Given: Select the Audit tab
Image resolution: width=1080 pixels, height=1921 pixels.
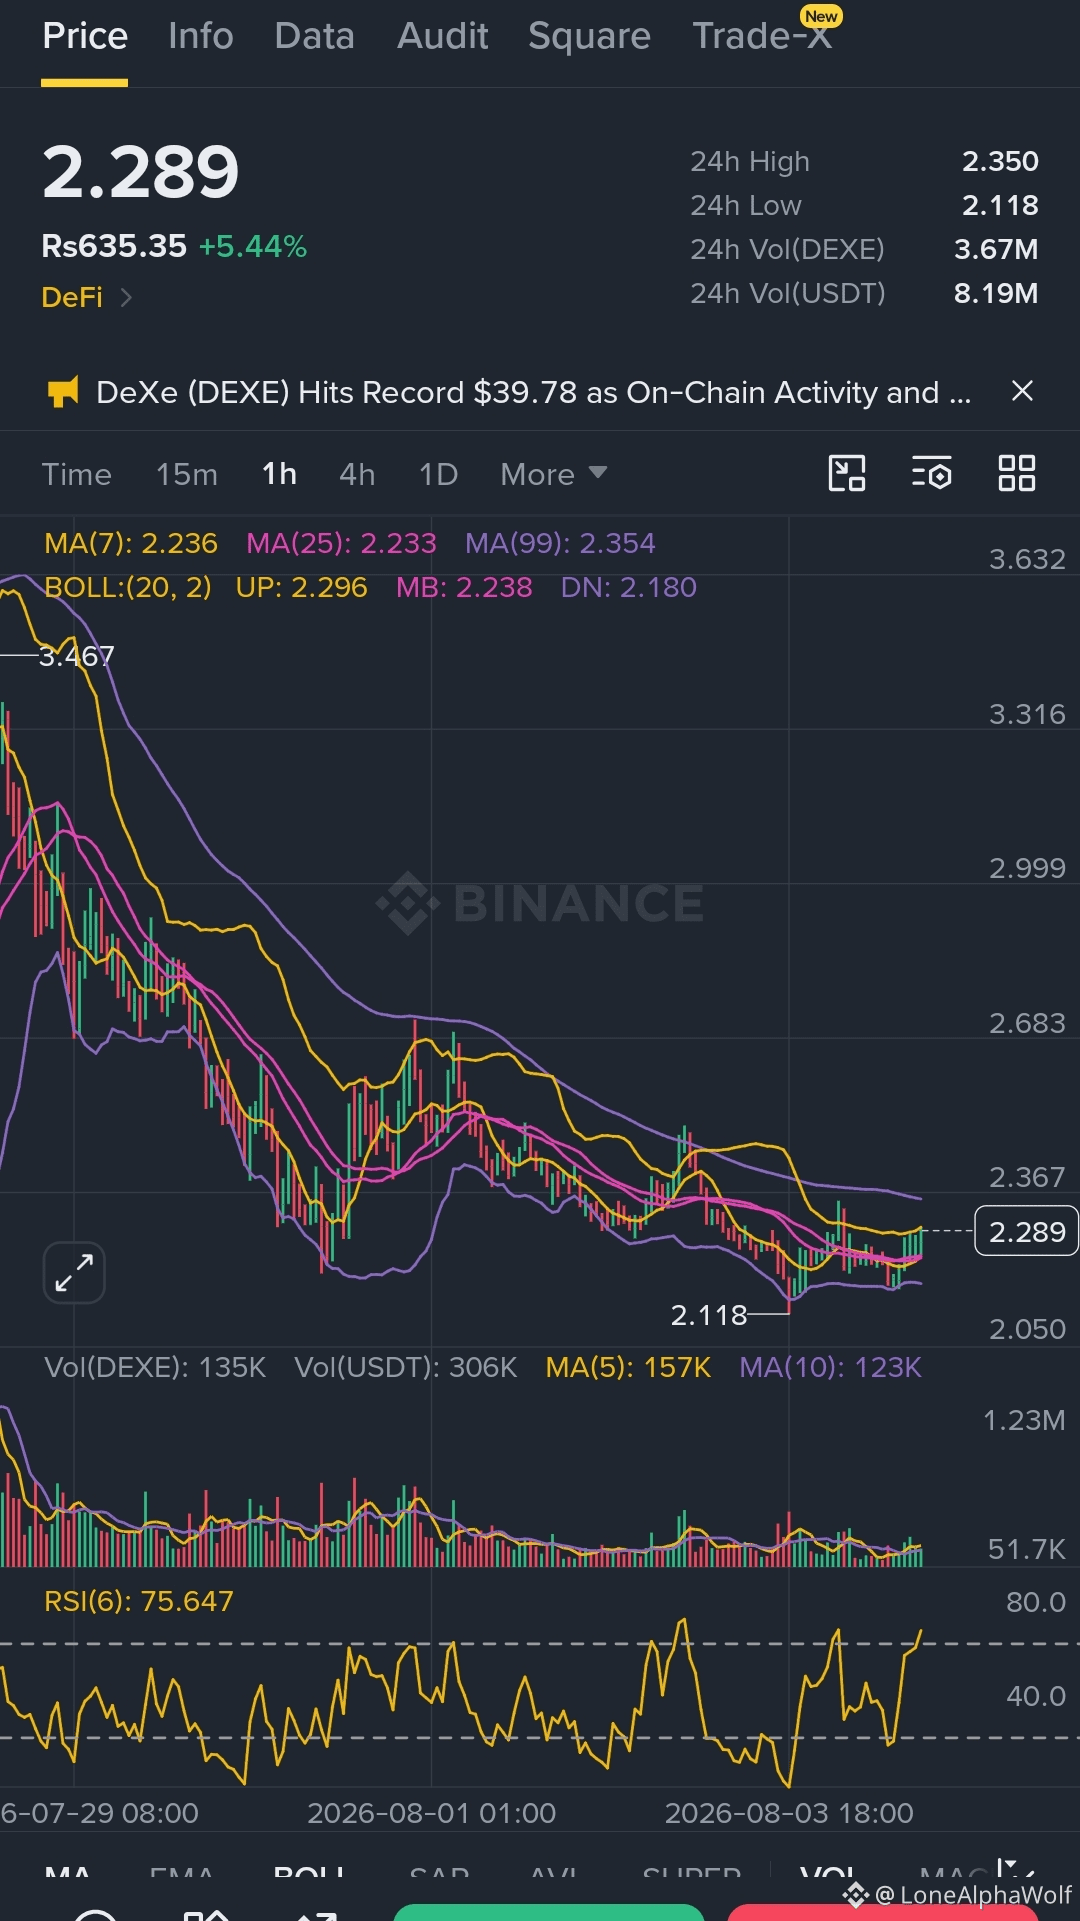Looking at the screenshot, I should coord(442,36).
